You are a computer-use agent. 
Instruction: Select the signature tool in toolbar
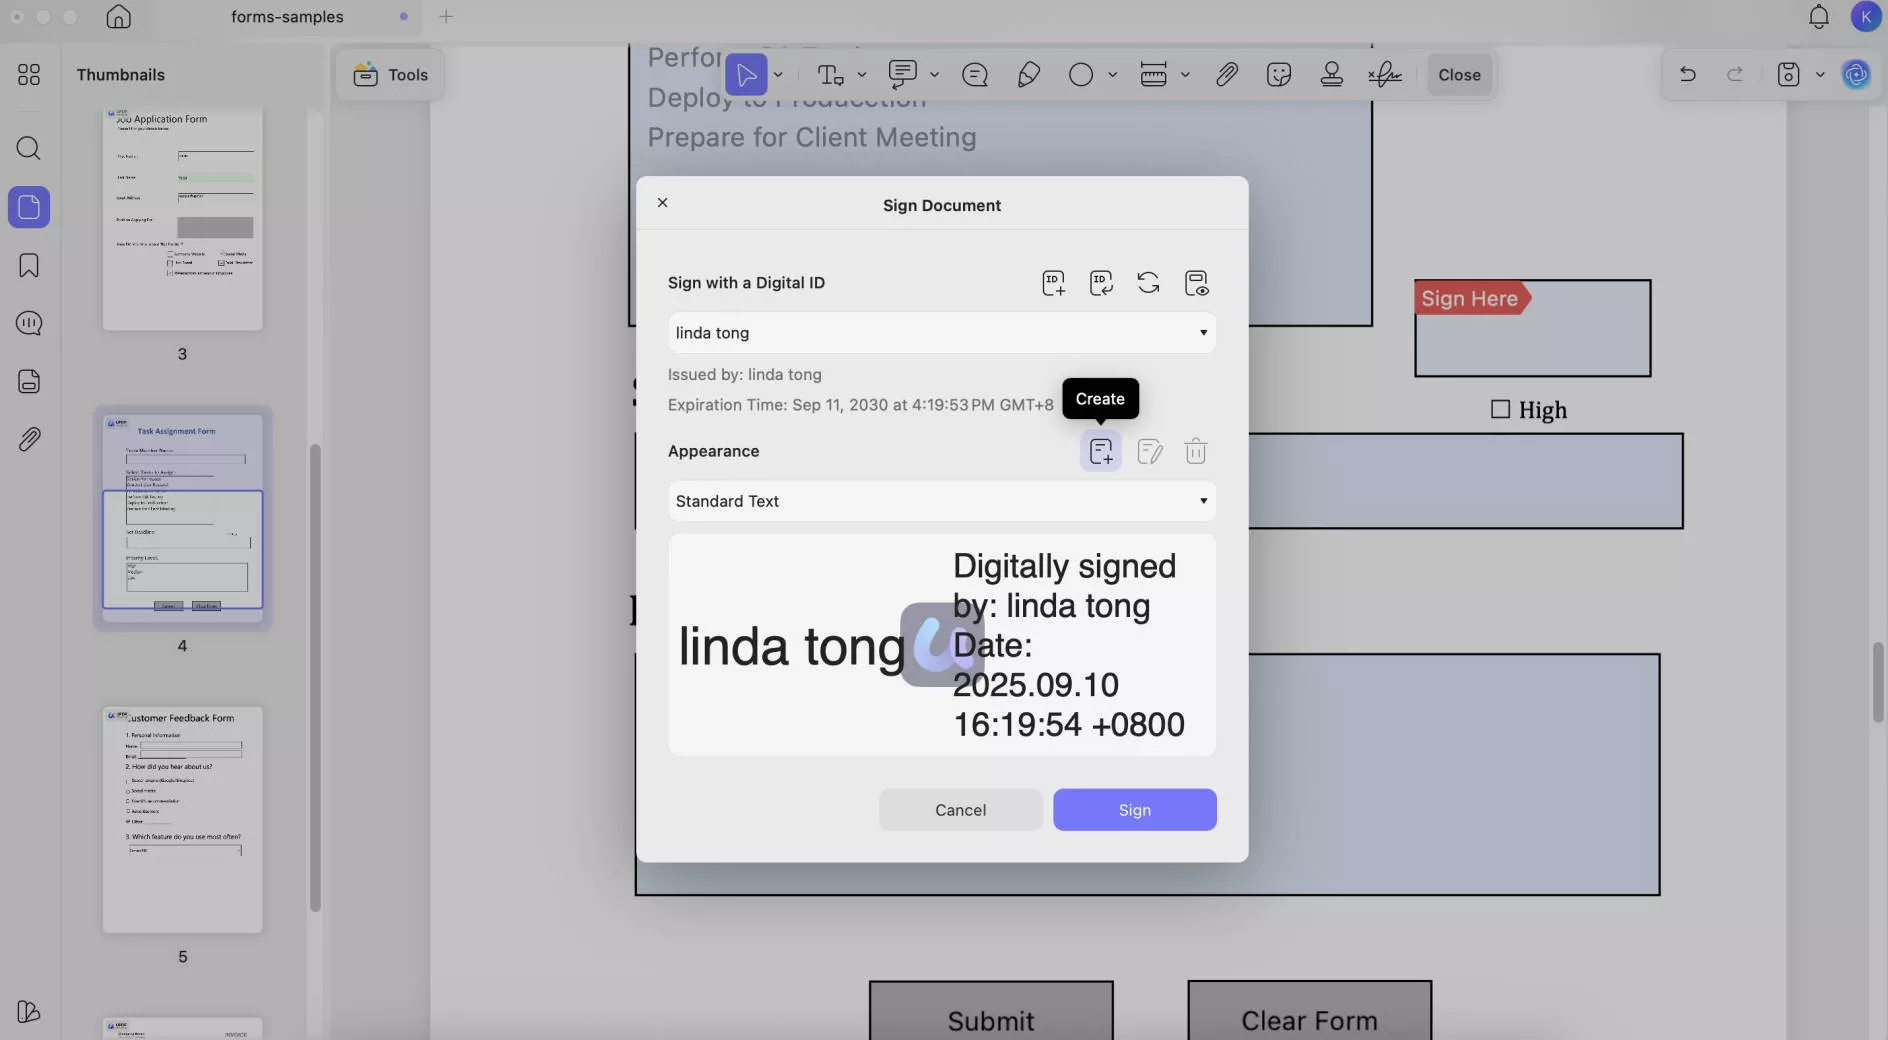point(1384,74)
